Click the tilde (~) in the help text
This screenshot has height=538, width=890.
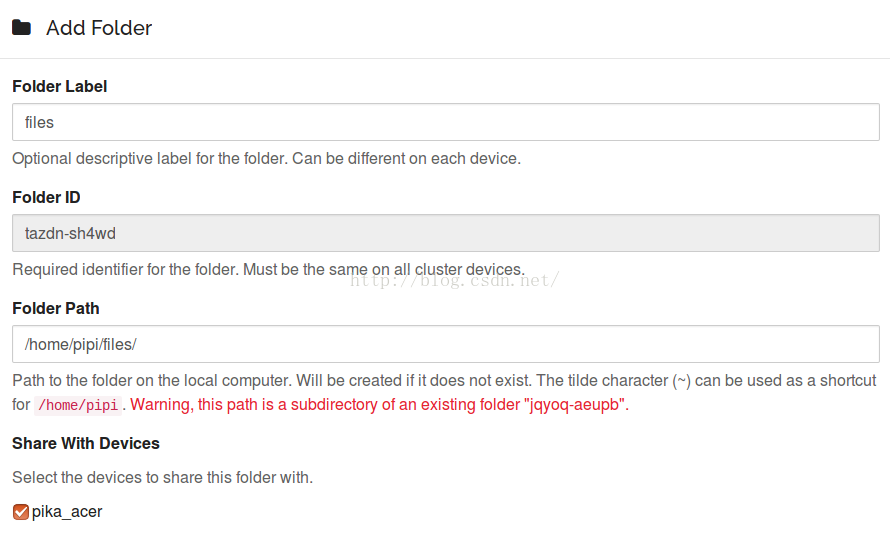click(681, 381)
